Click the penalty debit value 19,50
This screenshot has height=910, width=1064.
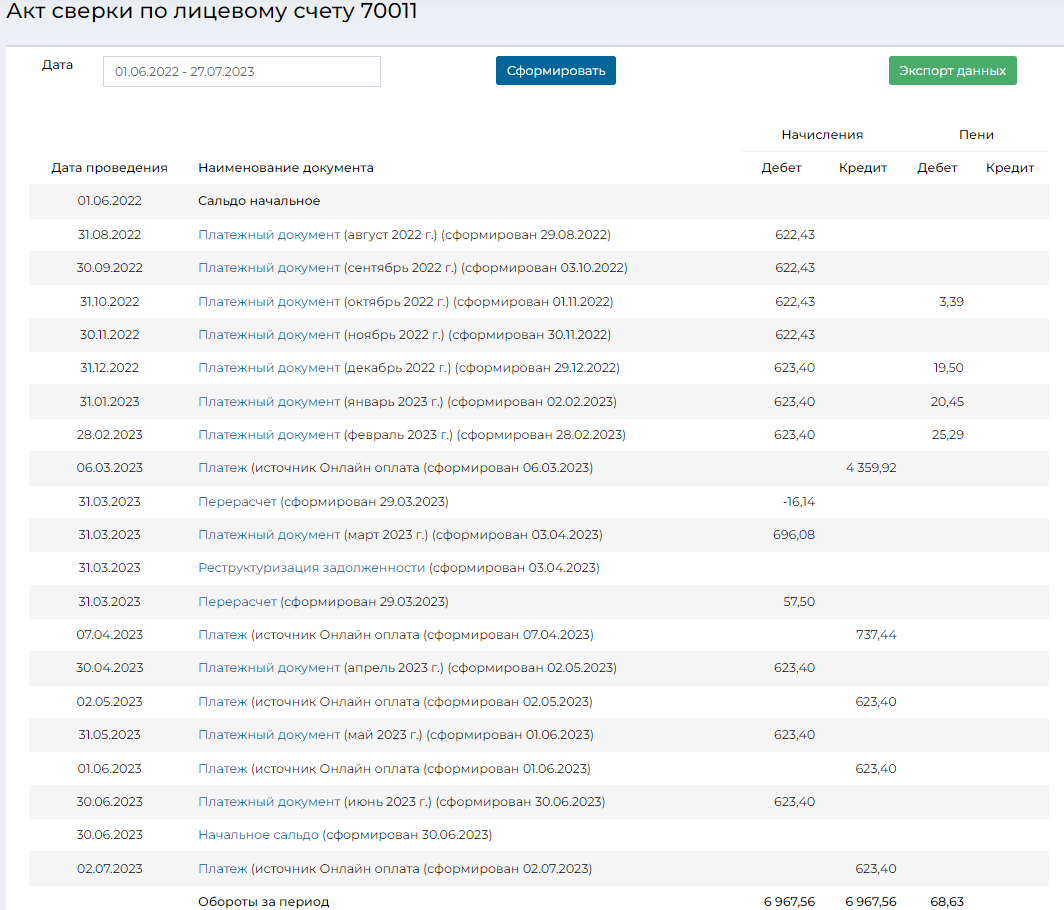[x=949, y=368]
